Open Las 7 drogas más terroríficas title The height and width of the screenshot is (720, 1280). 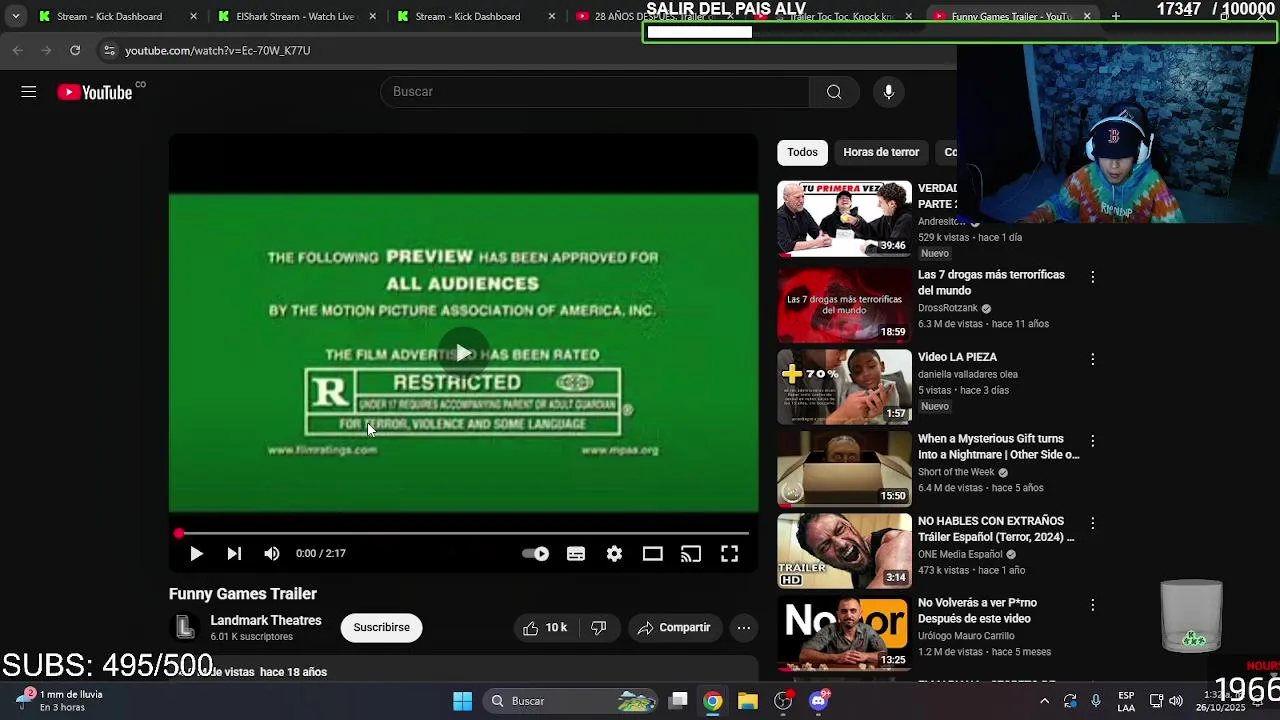pyautogui.click(x=991, y=282)
